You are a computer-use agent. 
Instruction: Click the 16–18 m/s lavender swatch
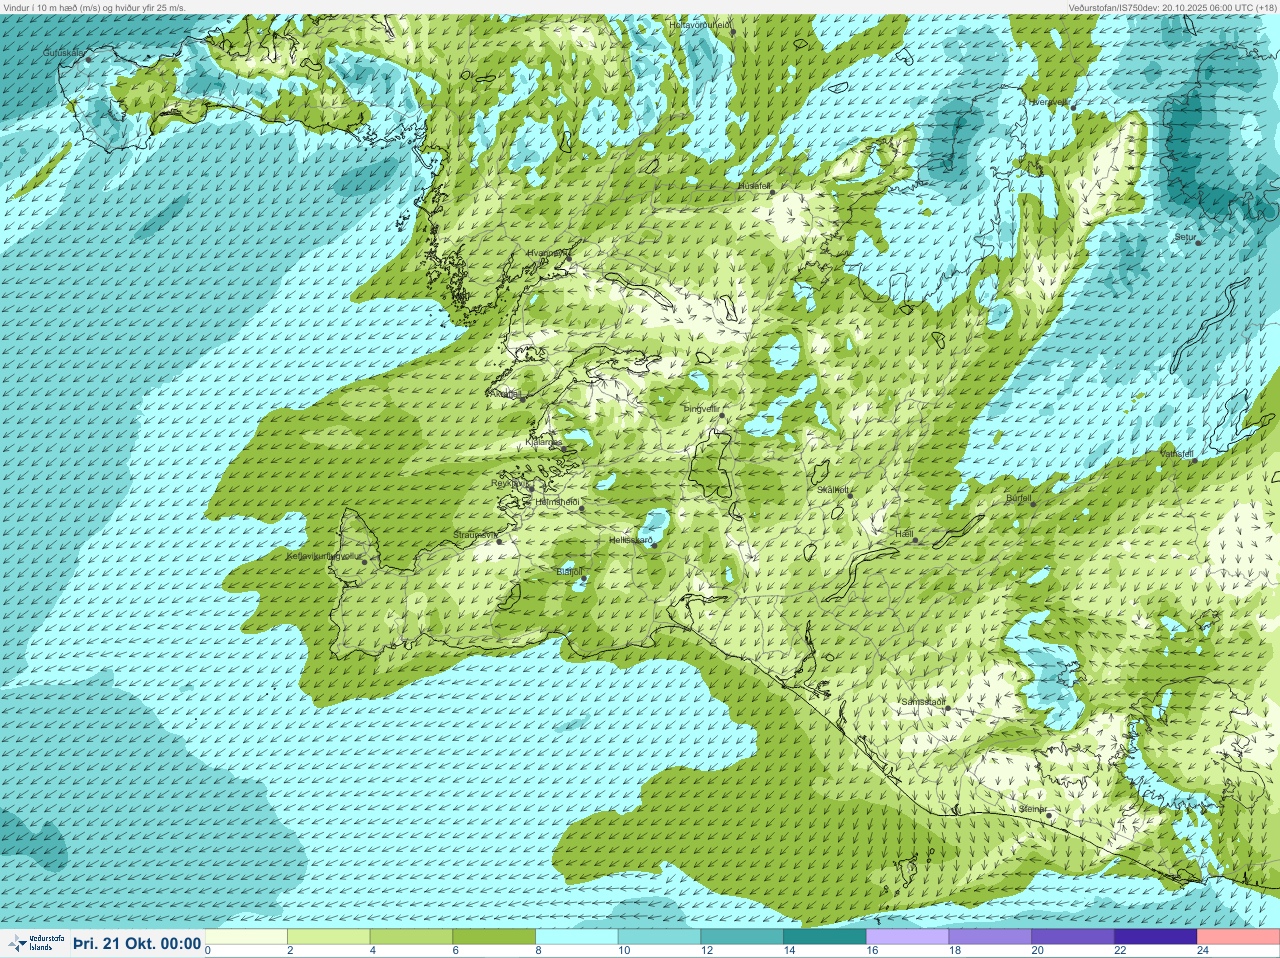pos(908,937)
